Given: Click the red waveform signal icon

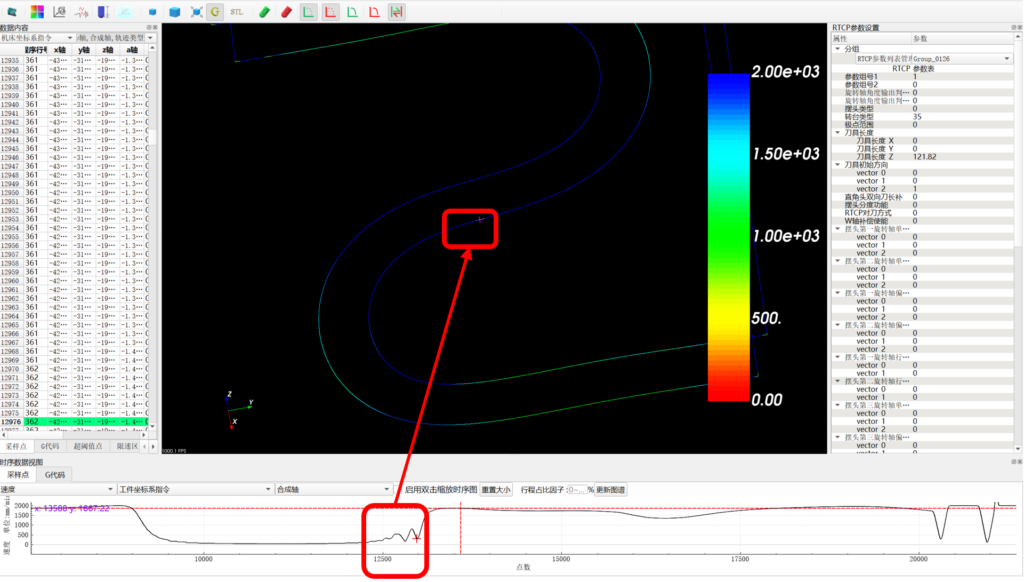Looking at the screenshot, I should [81, 12].
